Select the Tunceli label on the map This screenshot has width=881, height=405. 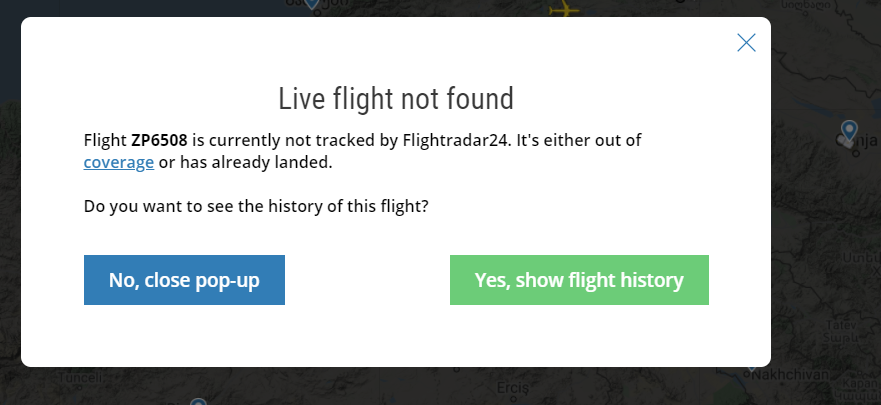tap(80, 377)
